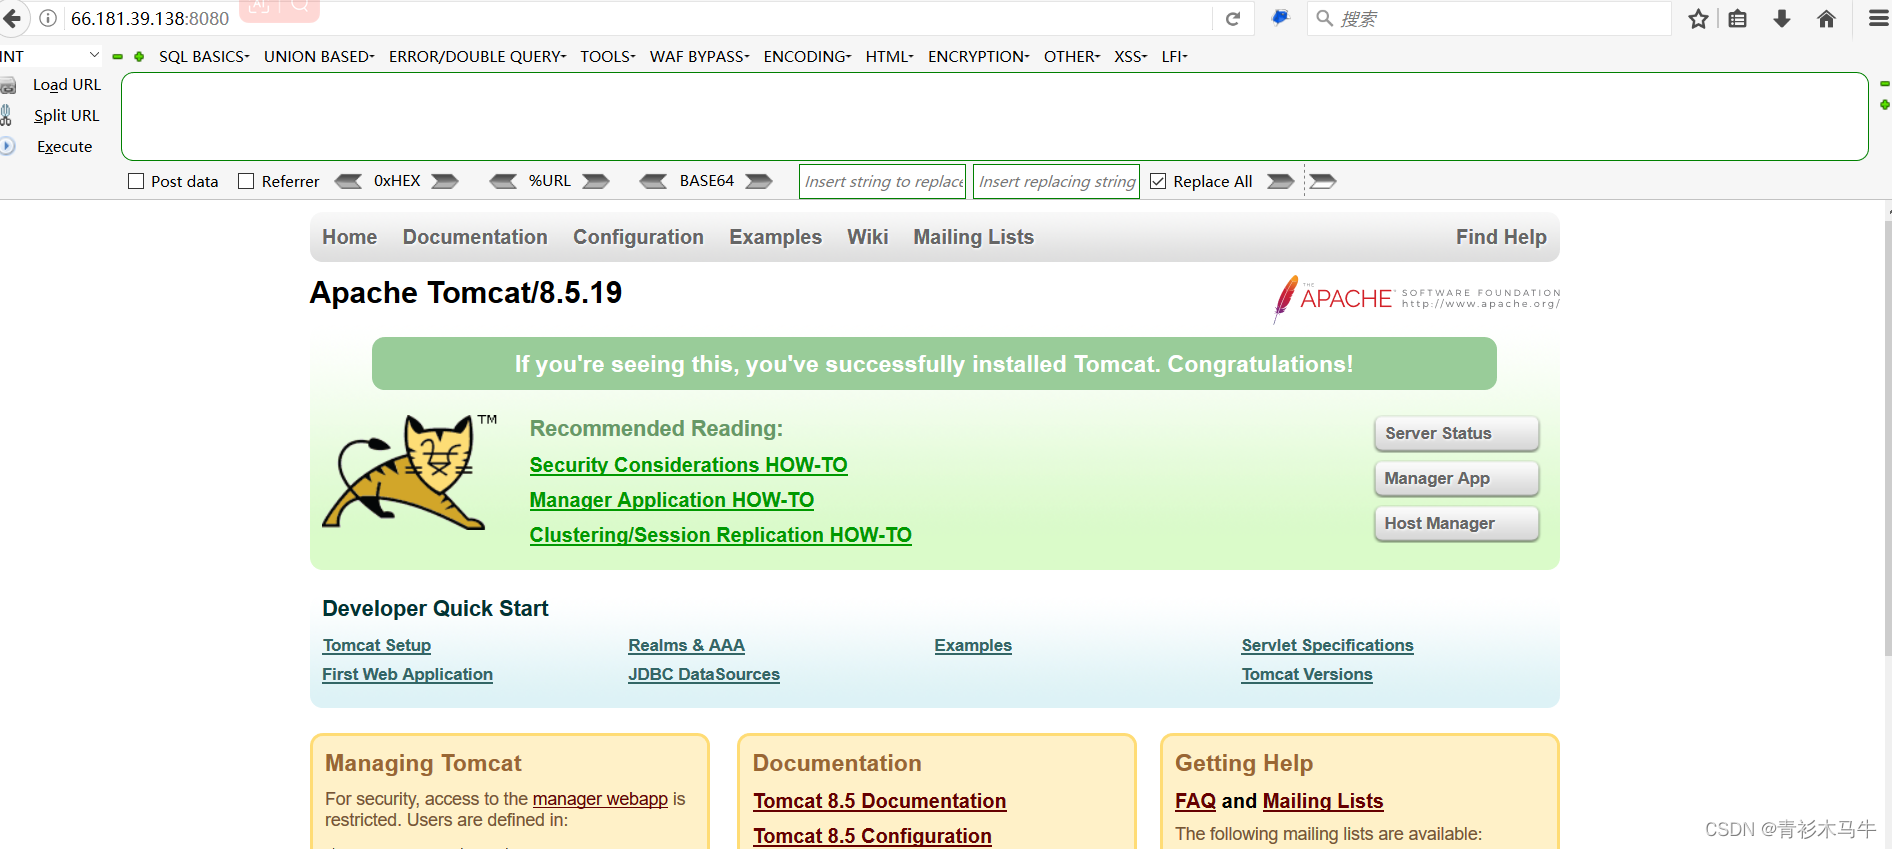Click the Load URL icon
Screen dimensions: 1892x849
click(x=8, y=85)
